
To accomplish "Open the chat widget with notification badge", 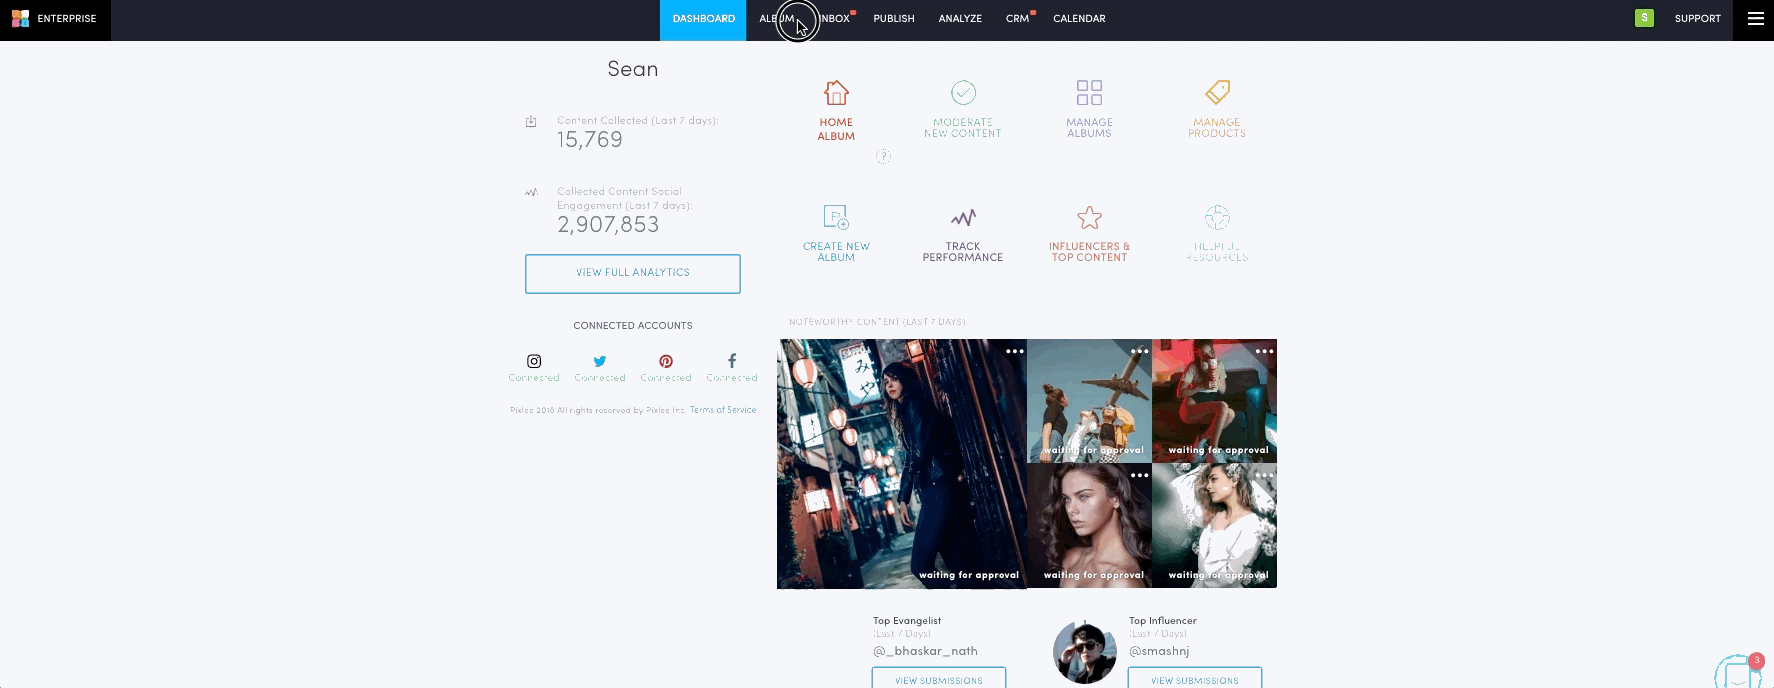I will (1738, 673).
